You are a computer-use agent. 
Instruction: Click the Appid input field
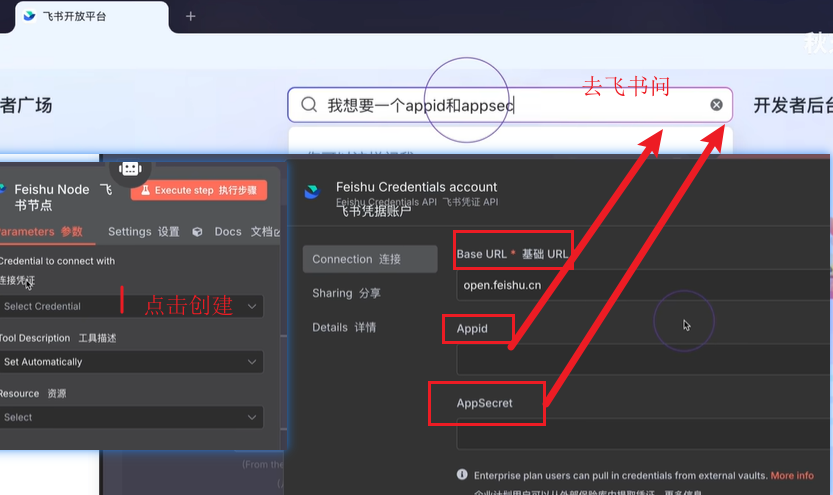643,360
